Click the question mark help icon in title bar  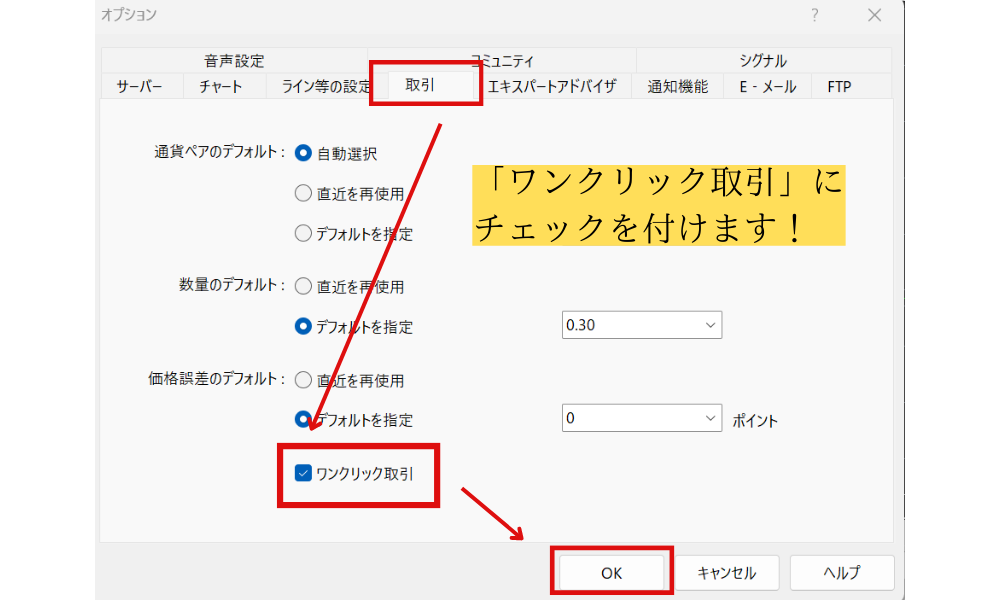[x=815, y=15]
